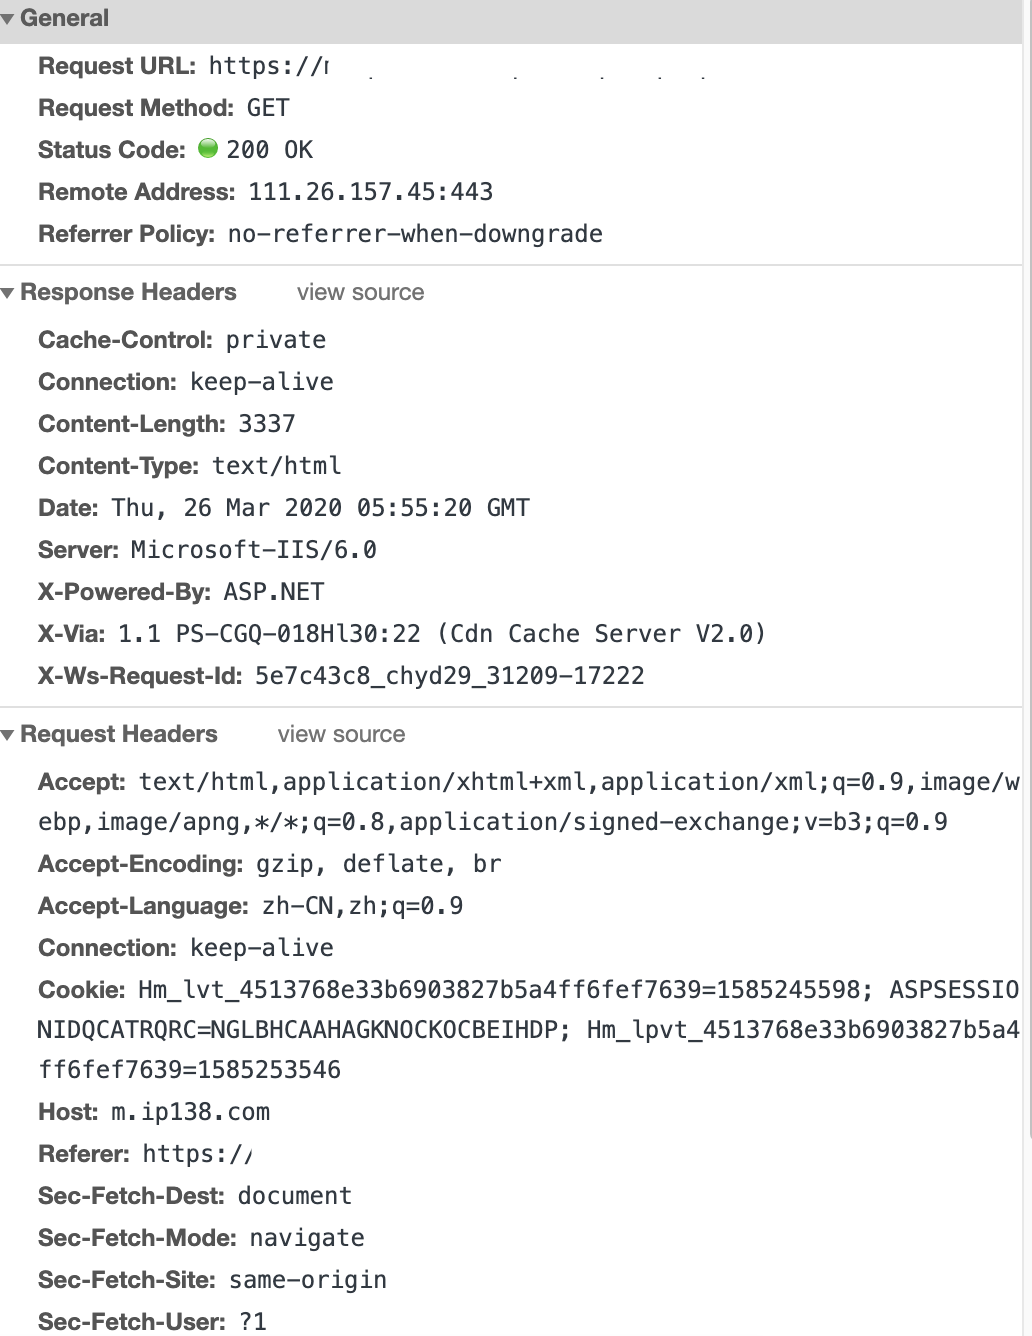The image size is (1032, 1336).
Task: Collapse the Response Headers section
Action: click(x=9, y=292)
